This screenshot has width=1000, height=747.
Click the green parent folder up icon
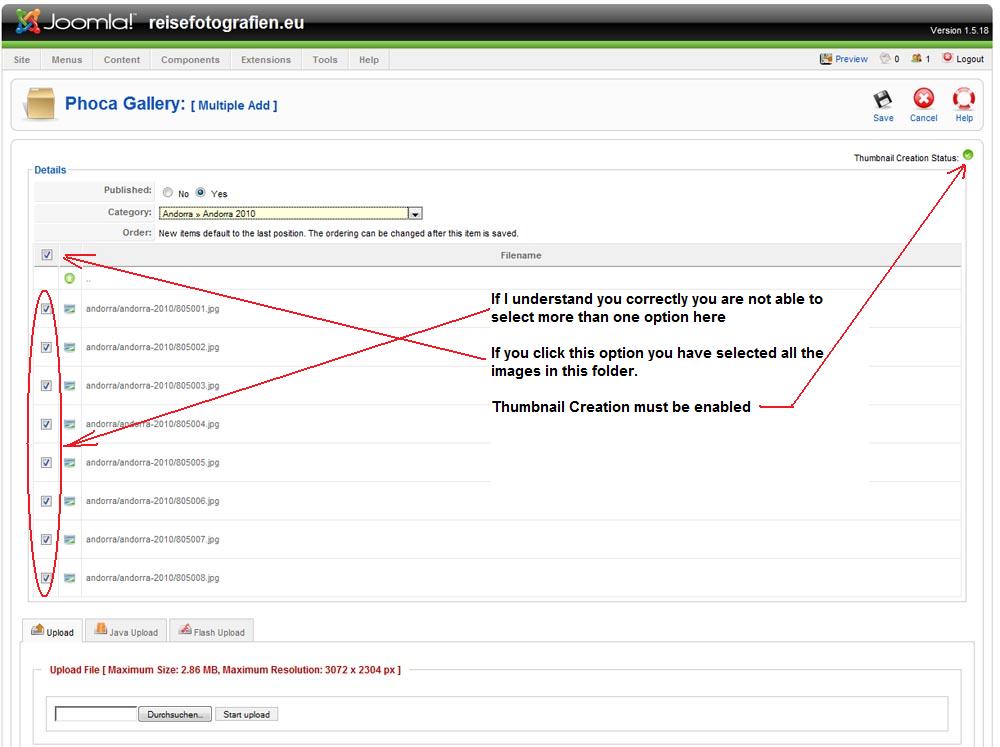coord(70,279)
